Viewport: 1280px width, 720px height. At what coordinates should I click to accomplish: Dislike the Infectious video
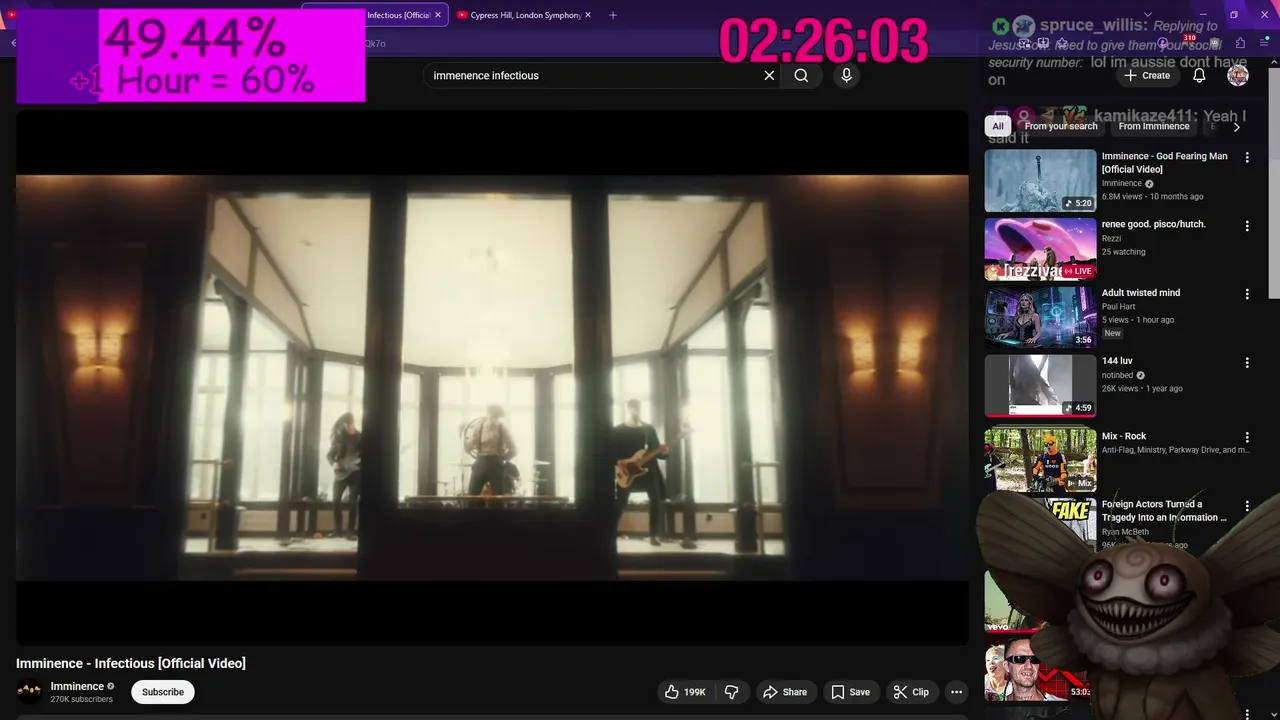coord(731,692)
